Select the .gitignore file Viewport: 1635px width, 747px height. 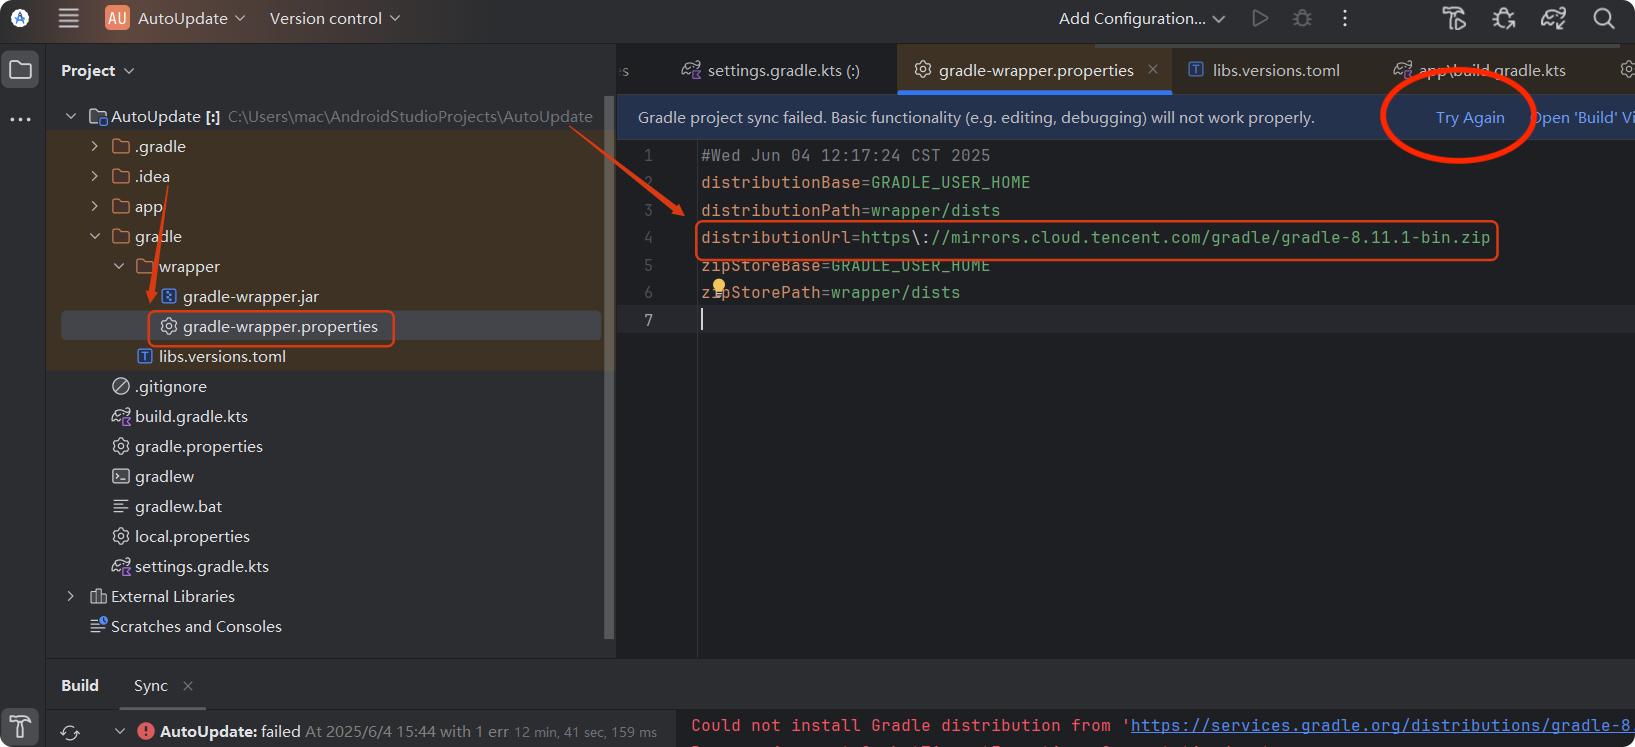[x=171, y=386]
